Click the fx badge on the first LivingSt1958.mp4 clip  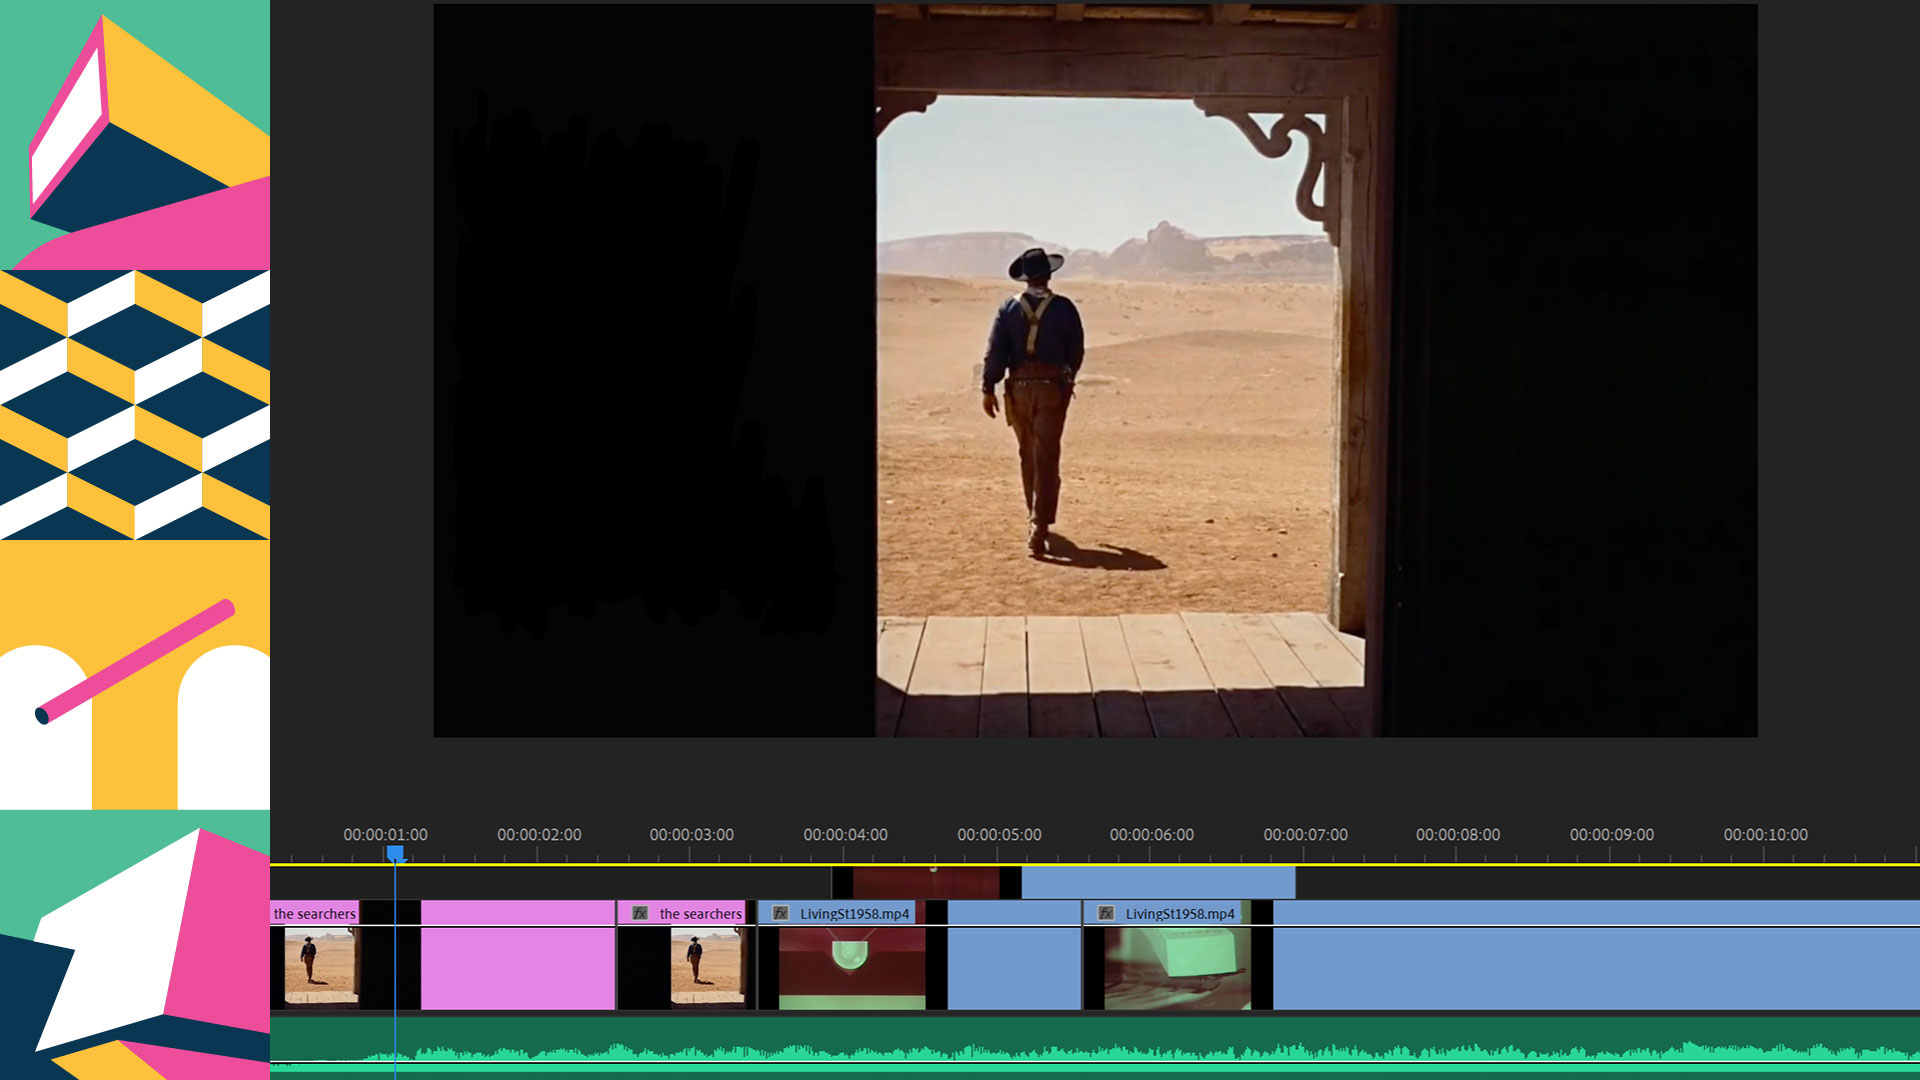point(781,913)
